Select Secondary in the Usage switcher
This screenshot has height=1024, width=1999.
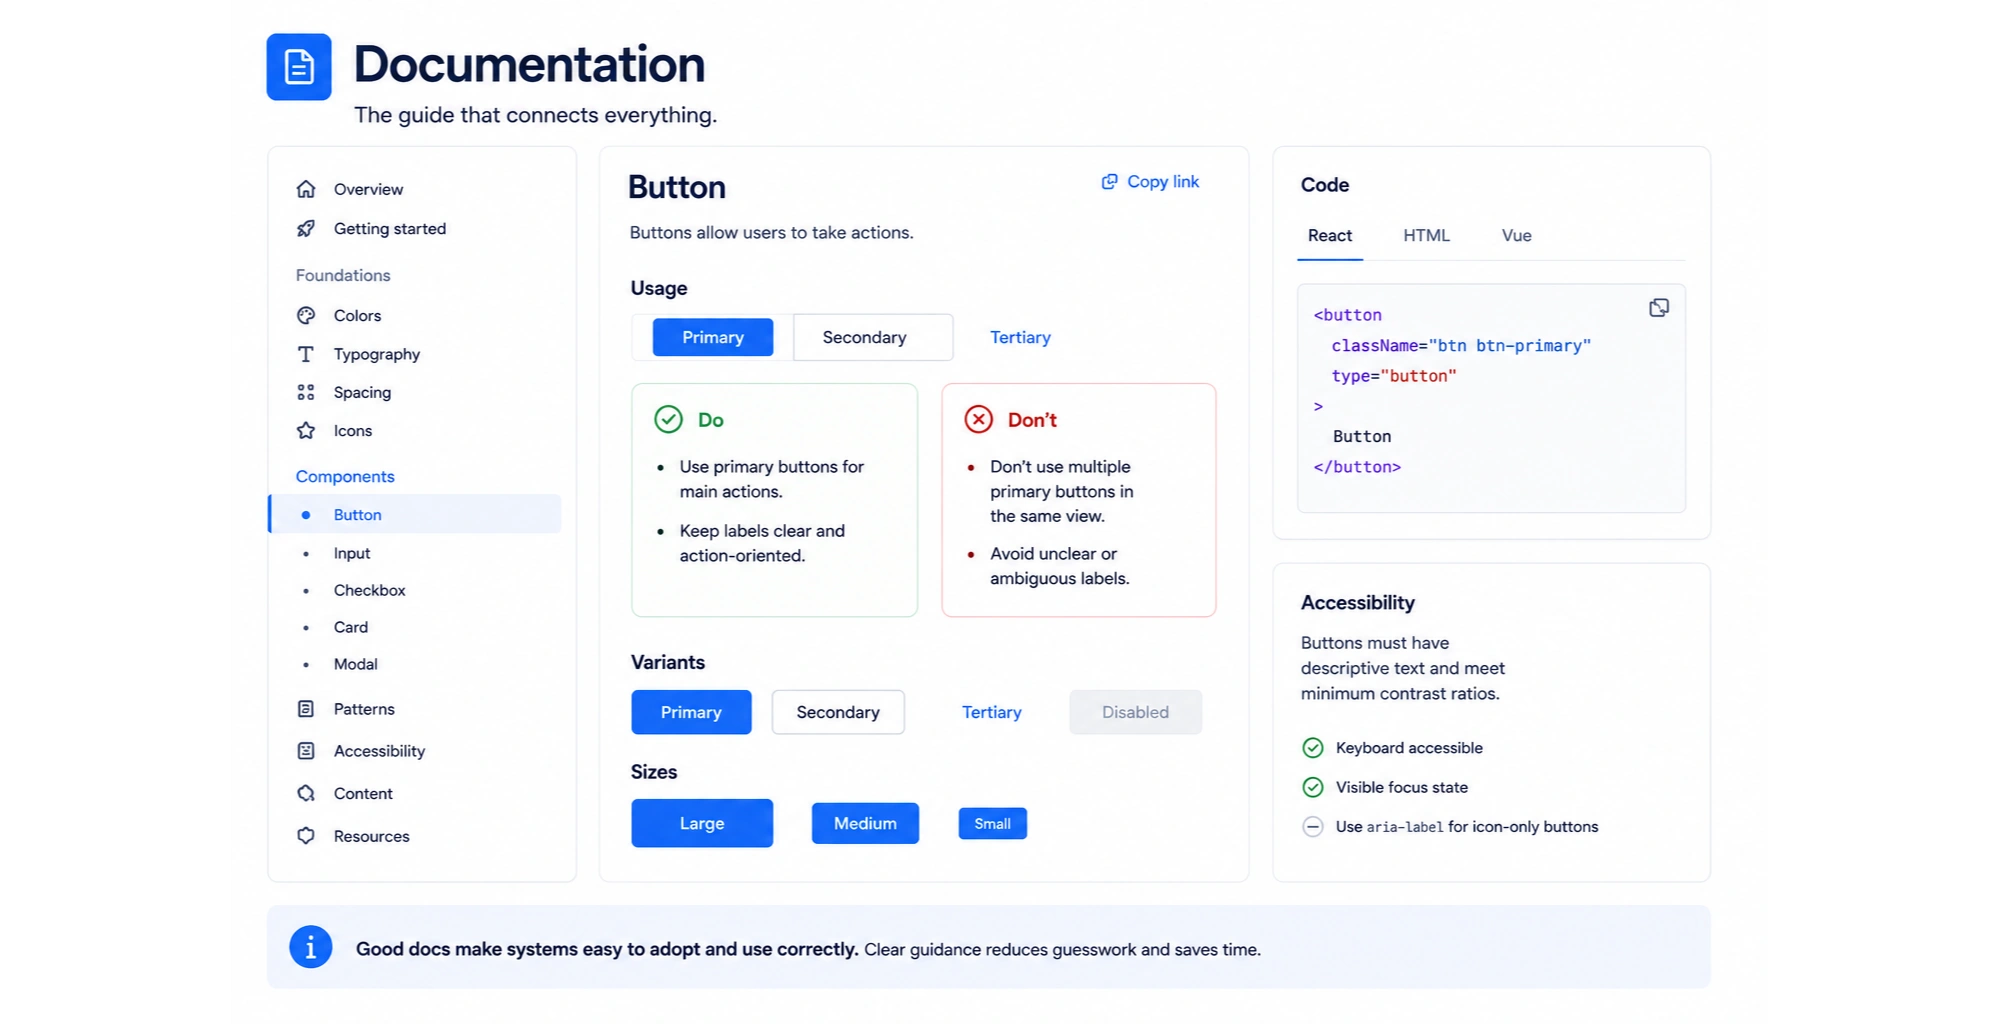tap(873, 337)
